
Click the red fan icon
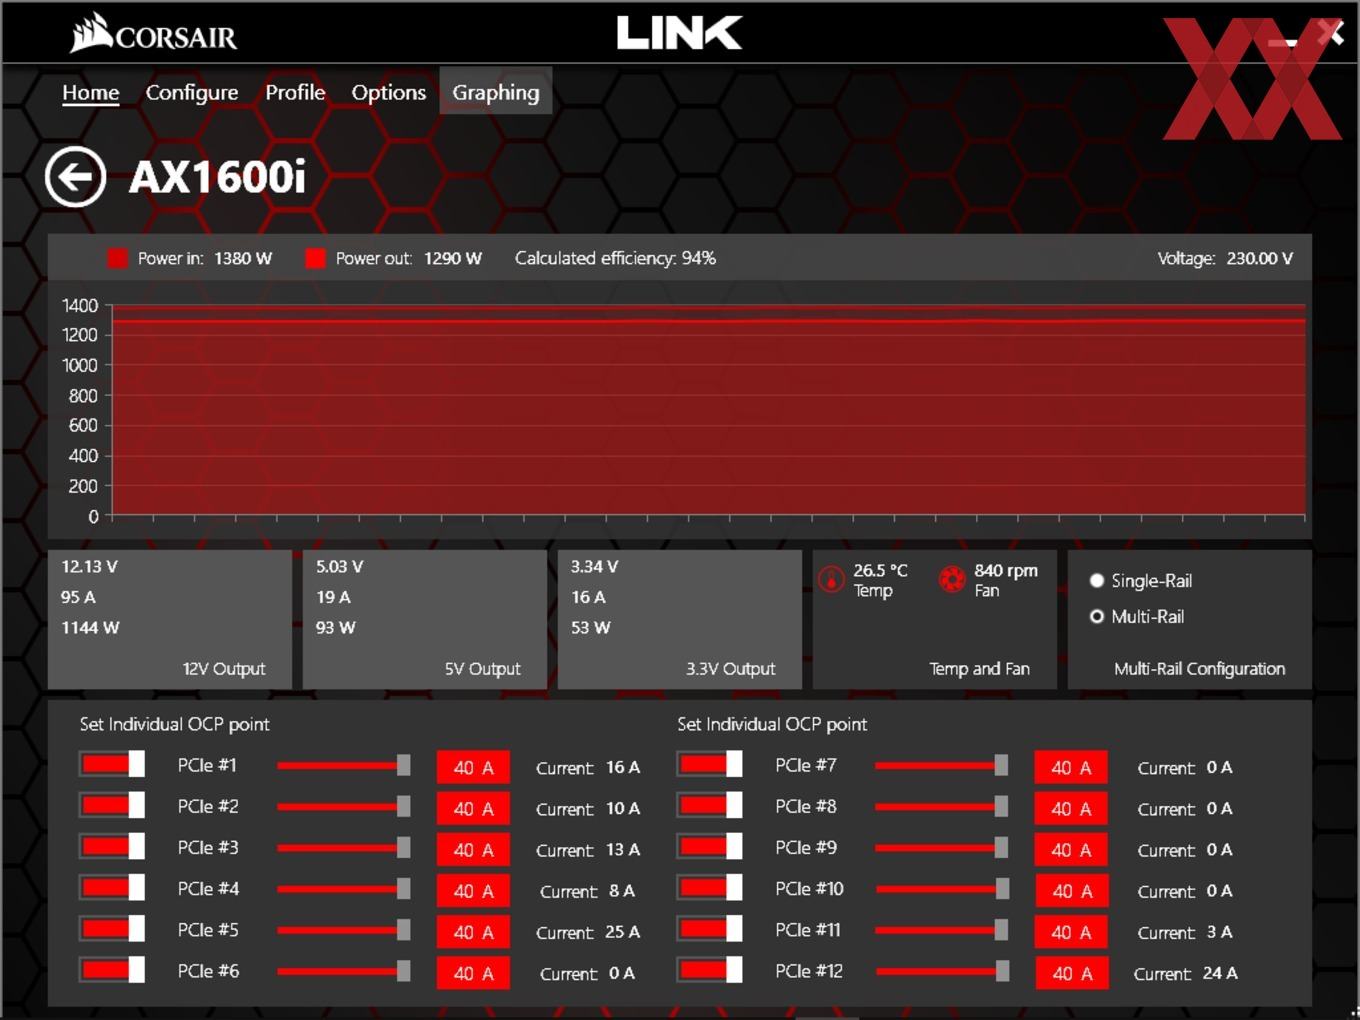[952, 579]
